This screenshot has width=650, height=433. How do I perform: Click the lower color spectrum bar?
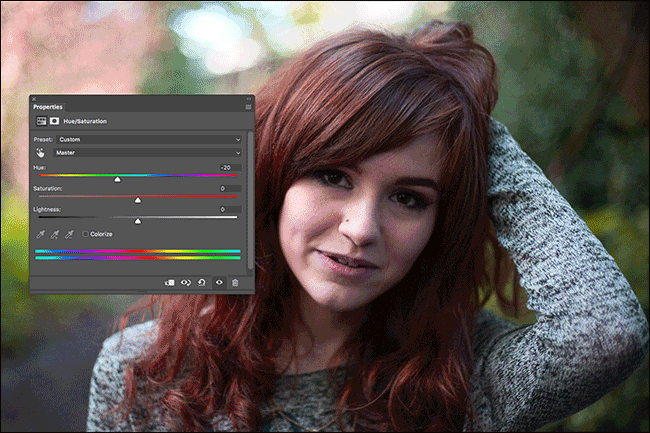[x=138, y=258]
